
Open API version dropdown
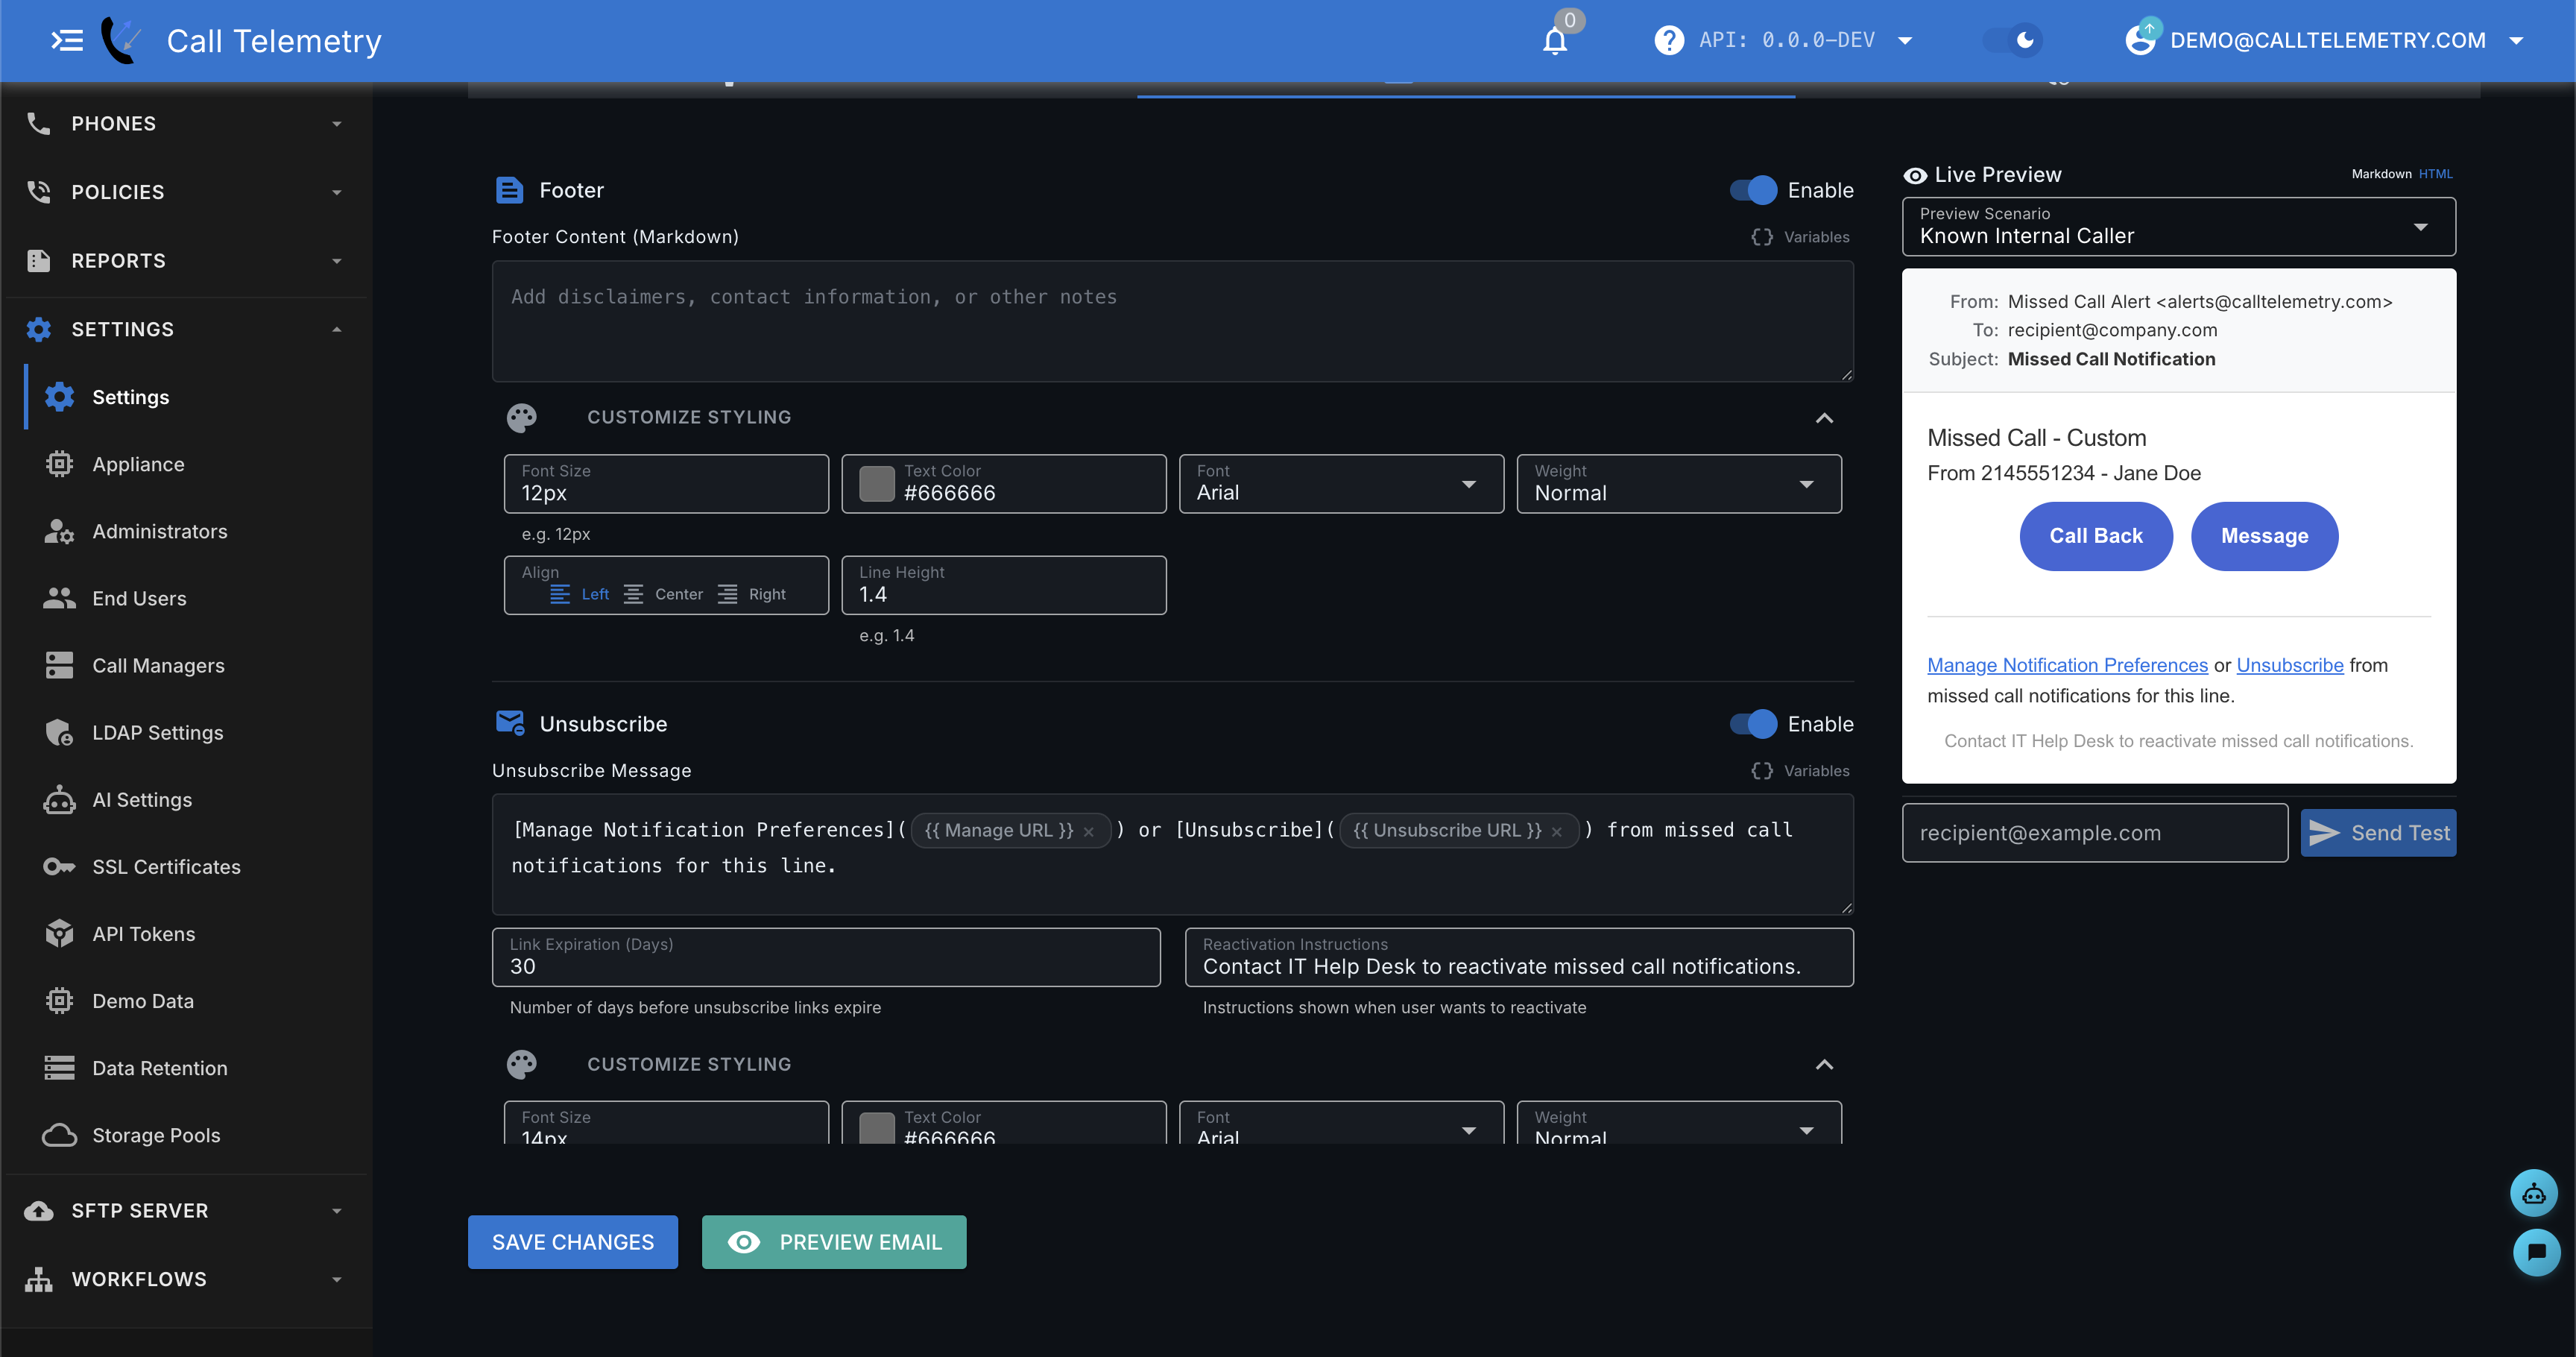tap(1905, 41)
